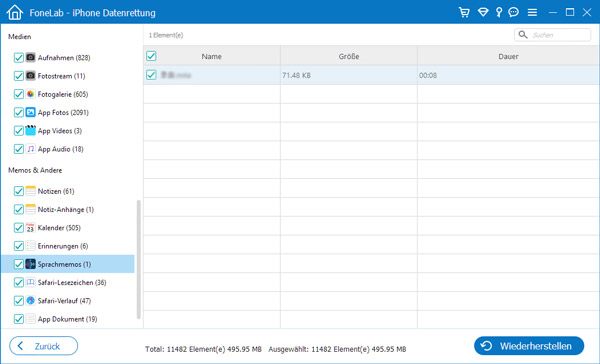Click the Erinnerungen list icon

pos(31,246)
